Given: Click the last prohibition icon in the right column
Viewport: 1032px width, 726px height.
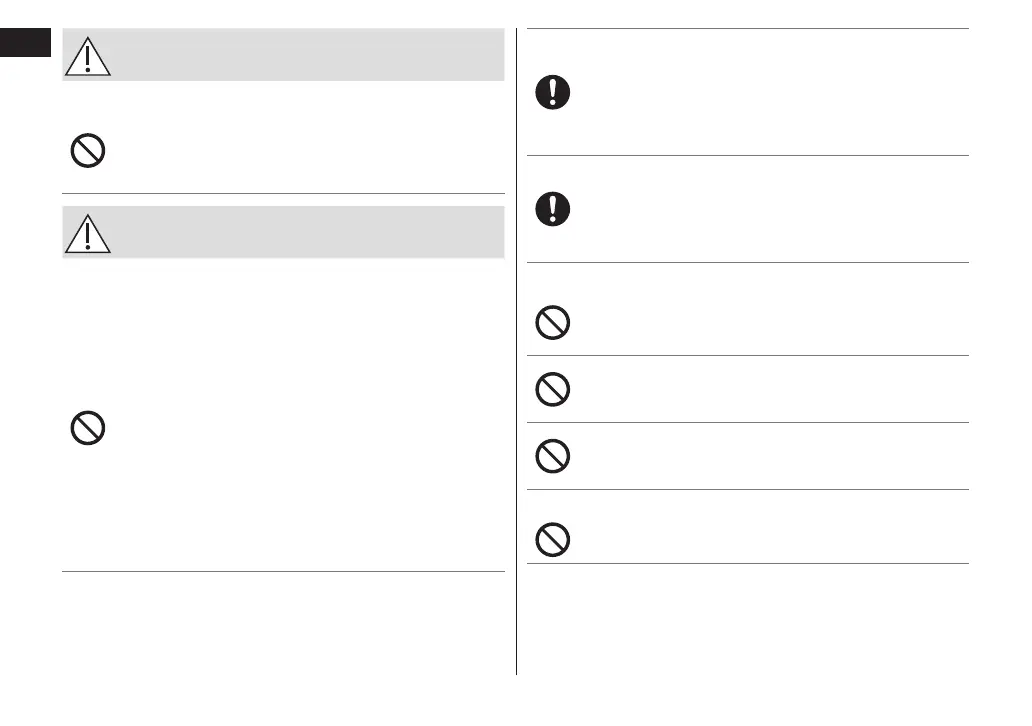Looking at the screenshot, I should pos(553,540).
